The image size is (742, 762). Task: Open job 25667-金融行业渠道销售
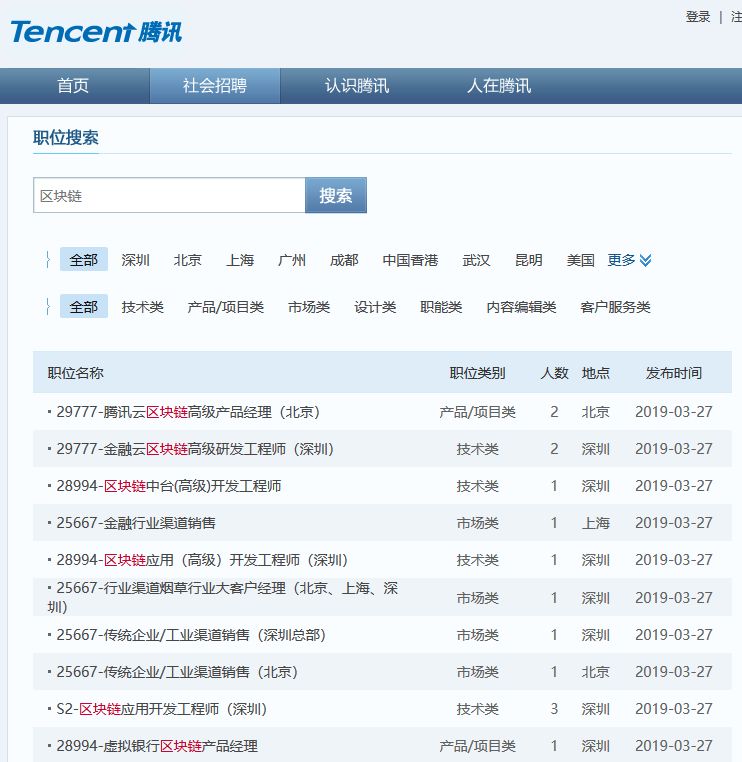tap(136, 523)
